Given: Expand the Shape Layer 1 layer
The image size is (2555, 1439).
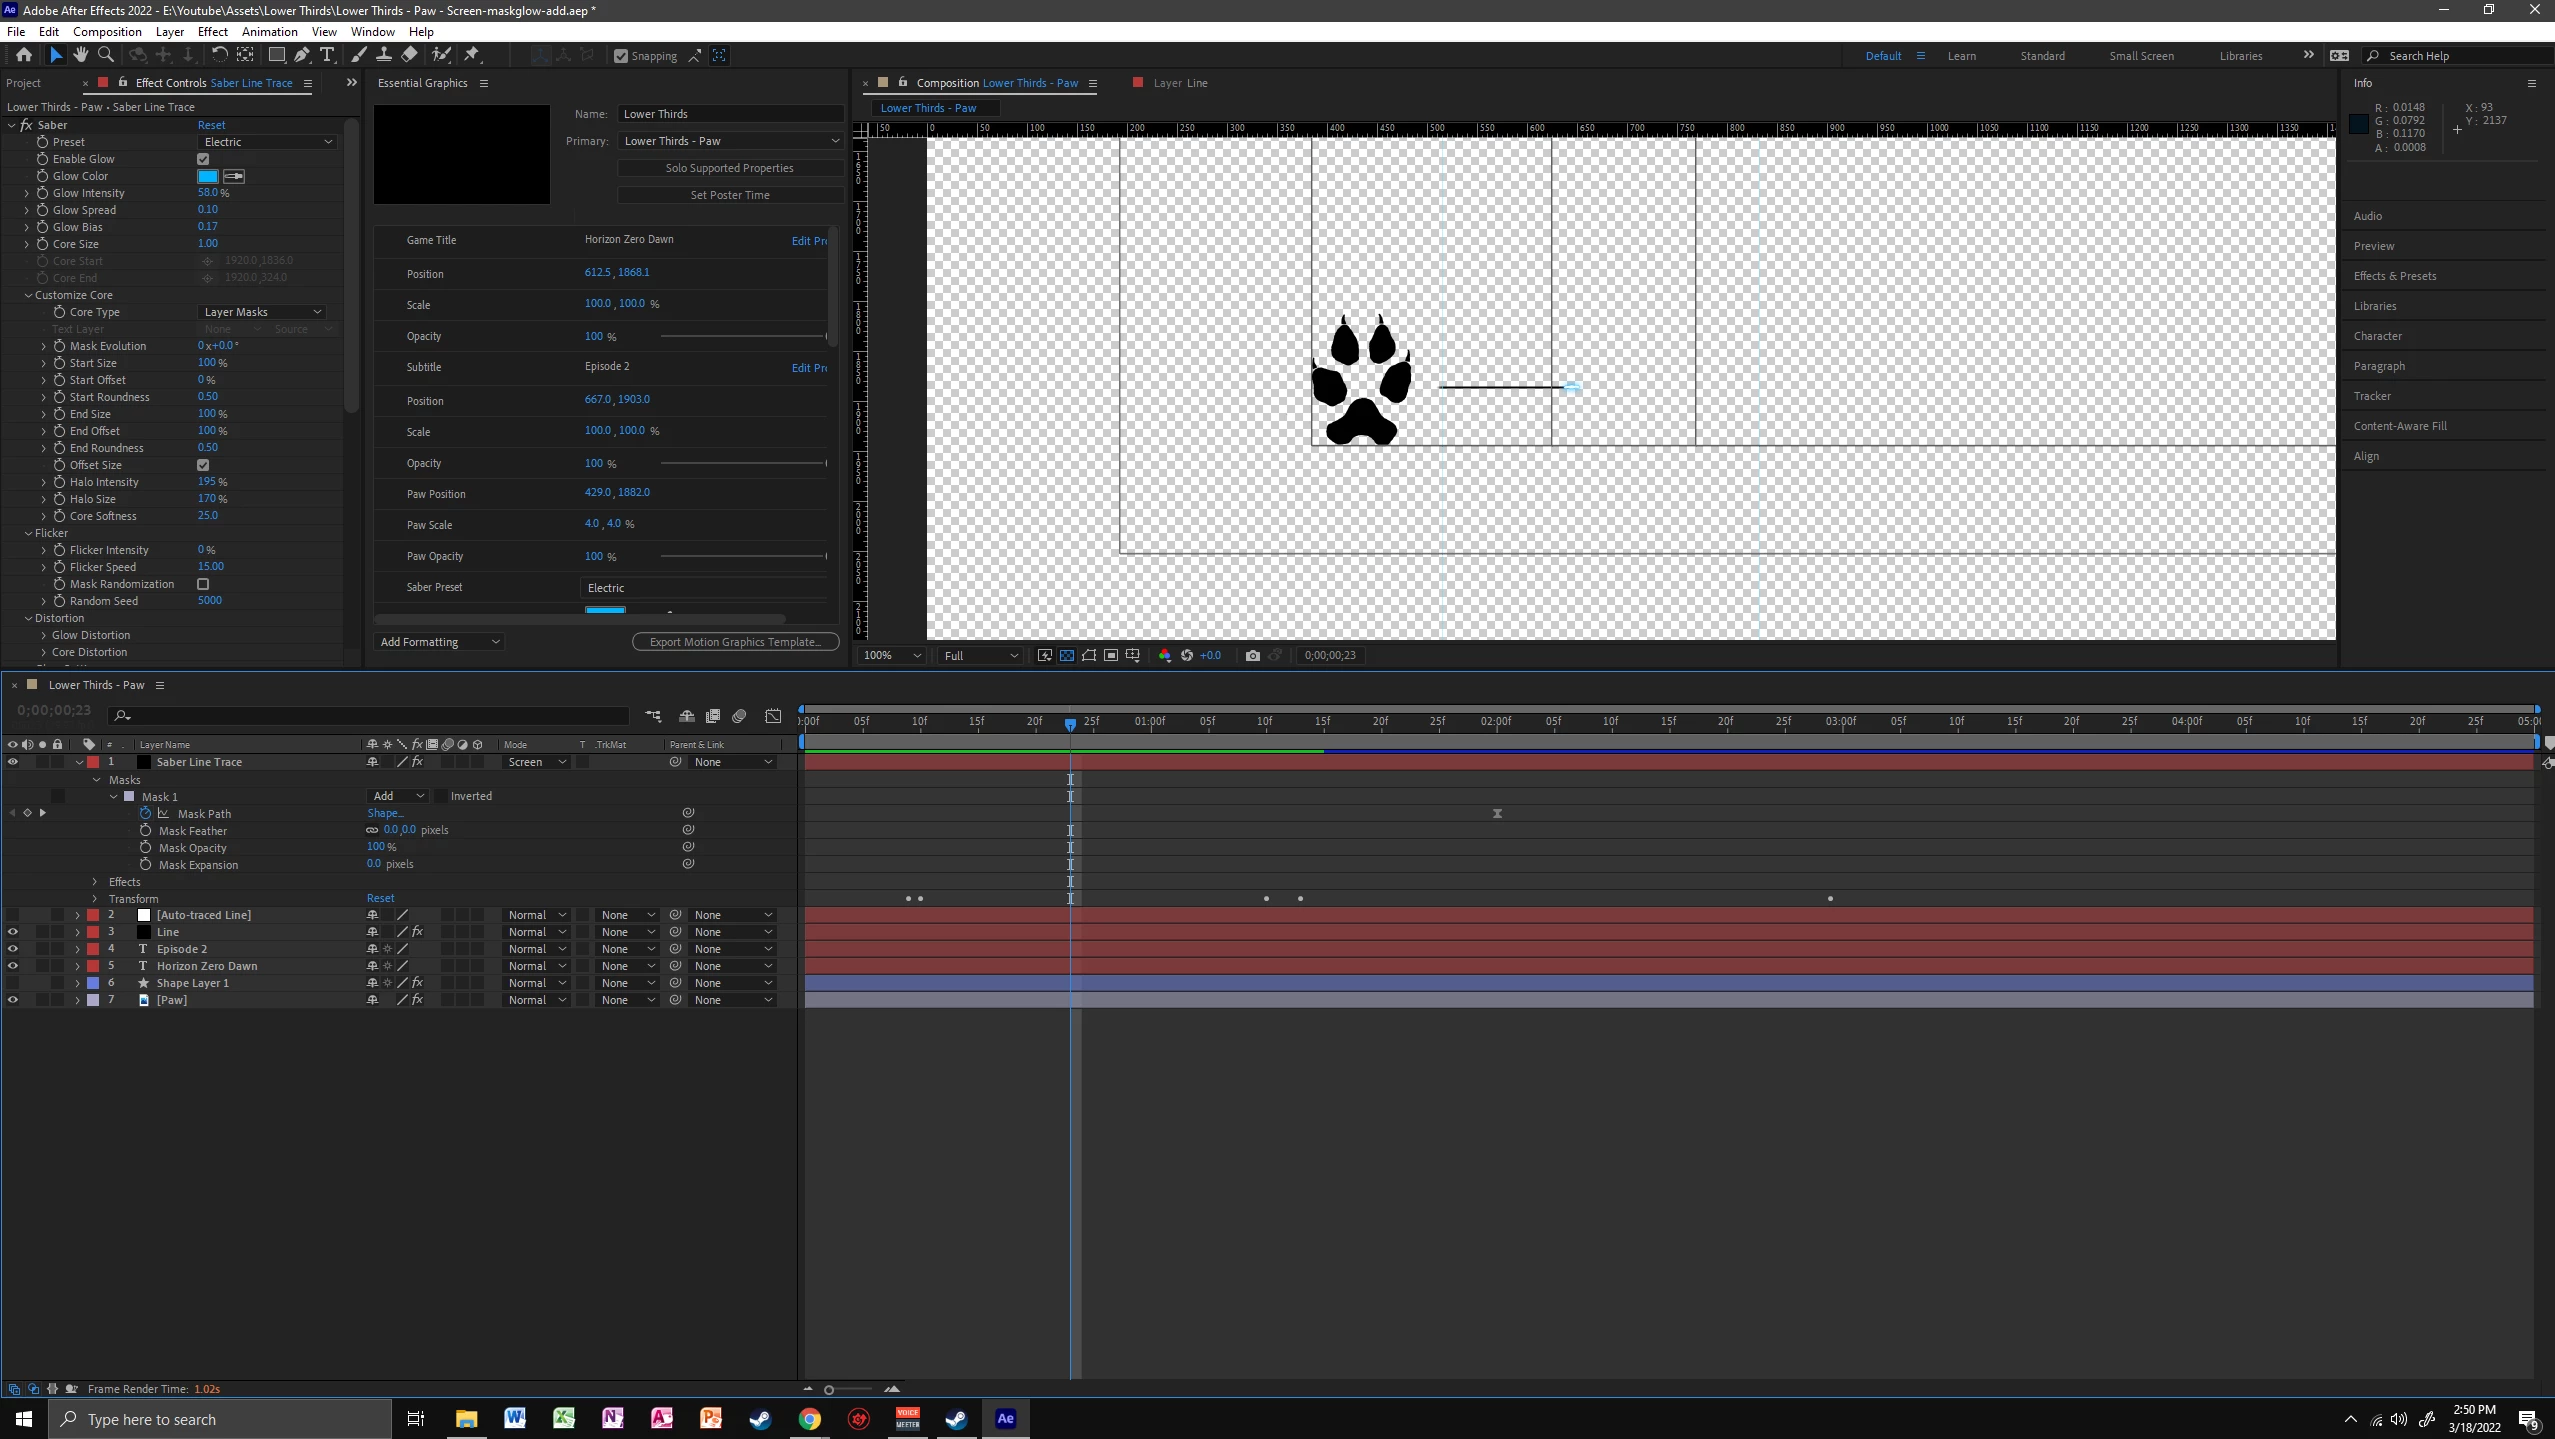Looking at the screenshot, I should click(x=77, y=983).
